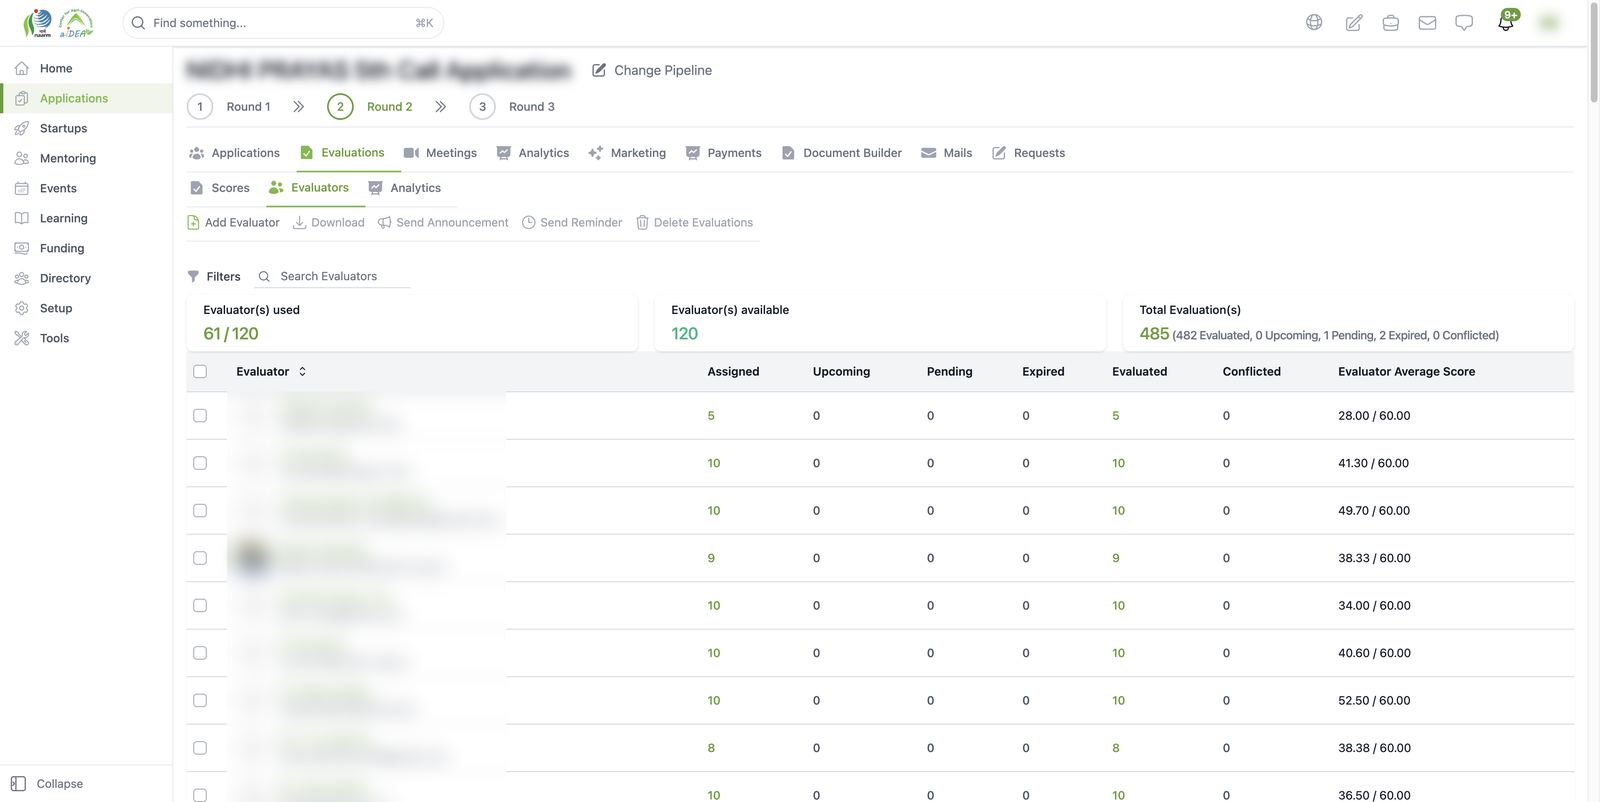Open notifications bell icon
Viewport: 1600px width, 802px height.
point(1506,21)
